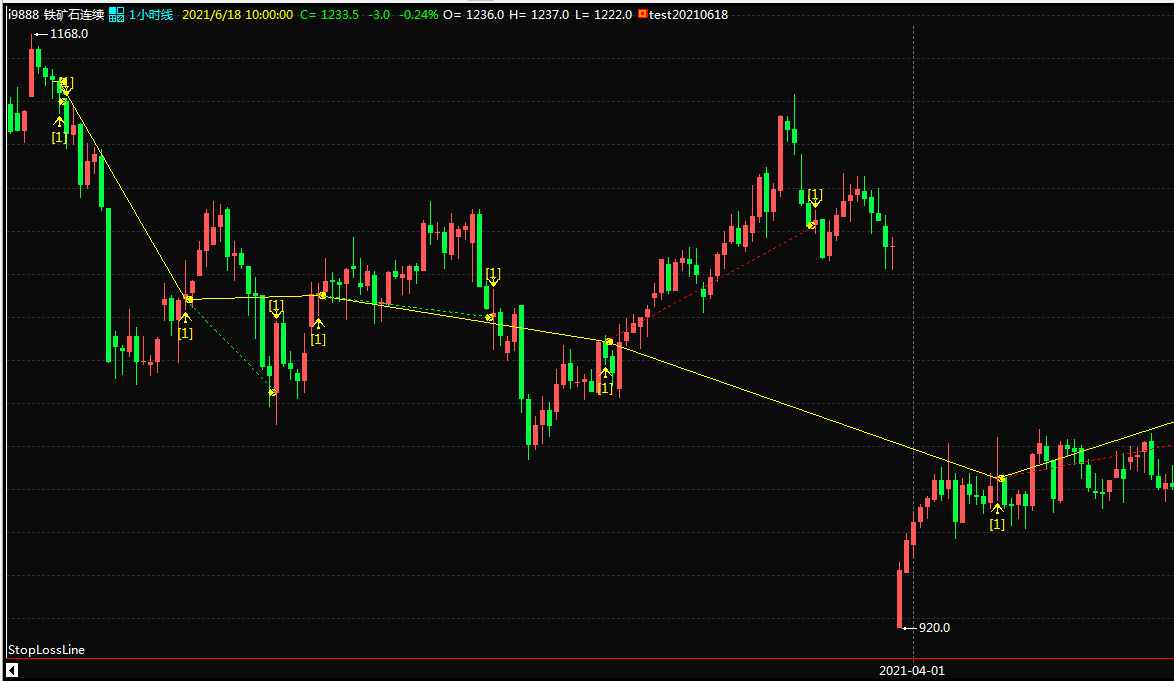This screenshot has height=681, width=1174.
Task: Click the scroll-left arrow at bottom-left corner
Action: (11, 671)
